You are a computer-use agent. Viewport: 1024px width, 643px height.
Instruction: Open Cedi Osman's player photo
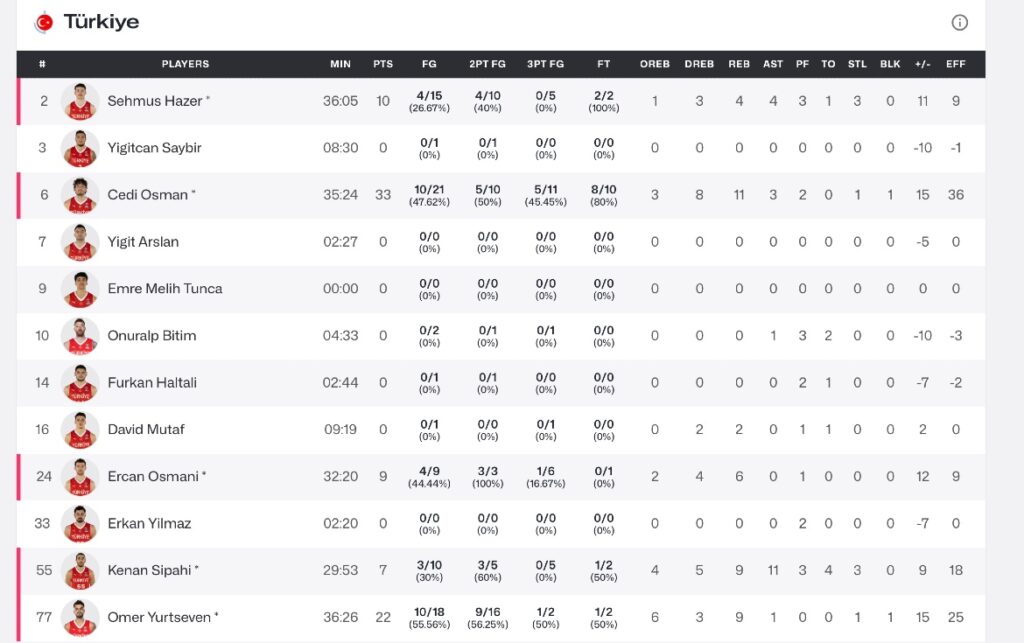(80, 195)
